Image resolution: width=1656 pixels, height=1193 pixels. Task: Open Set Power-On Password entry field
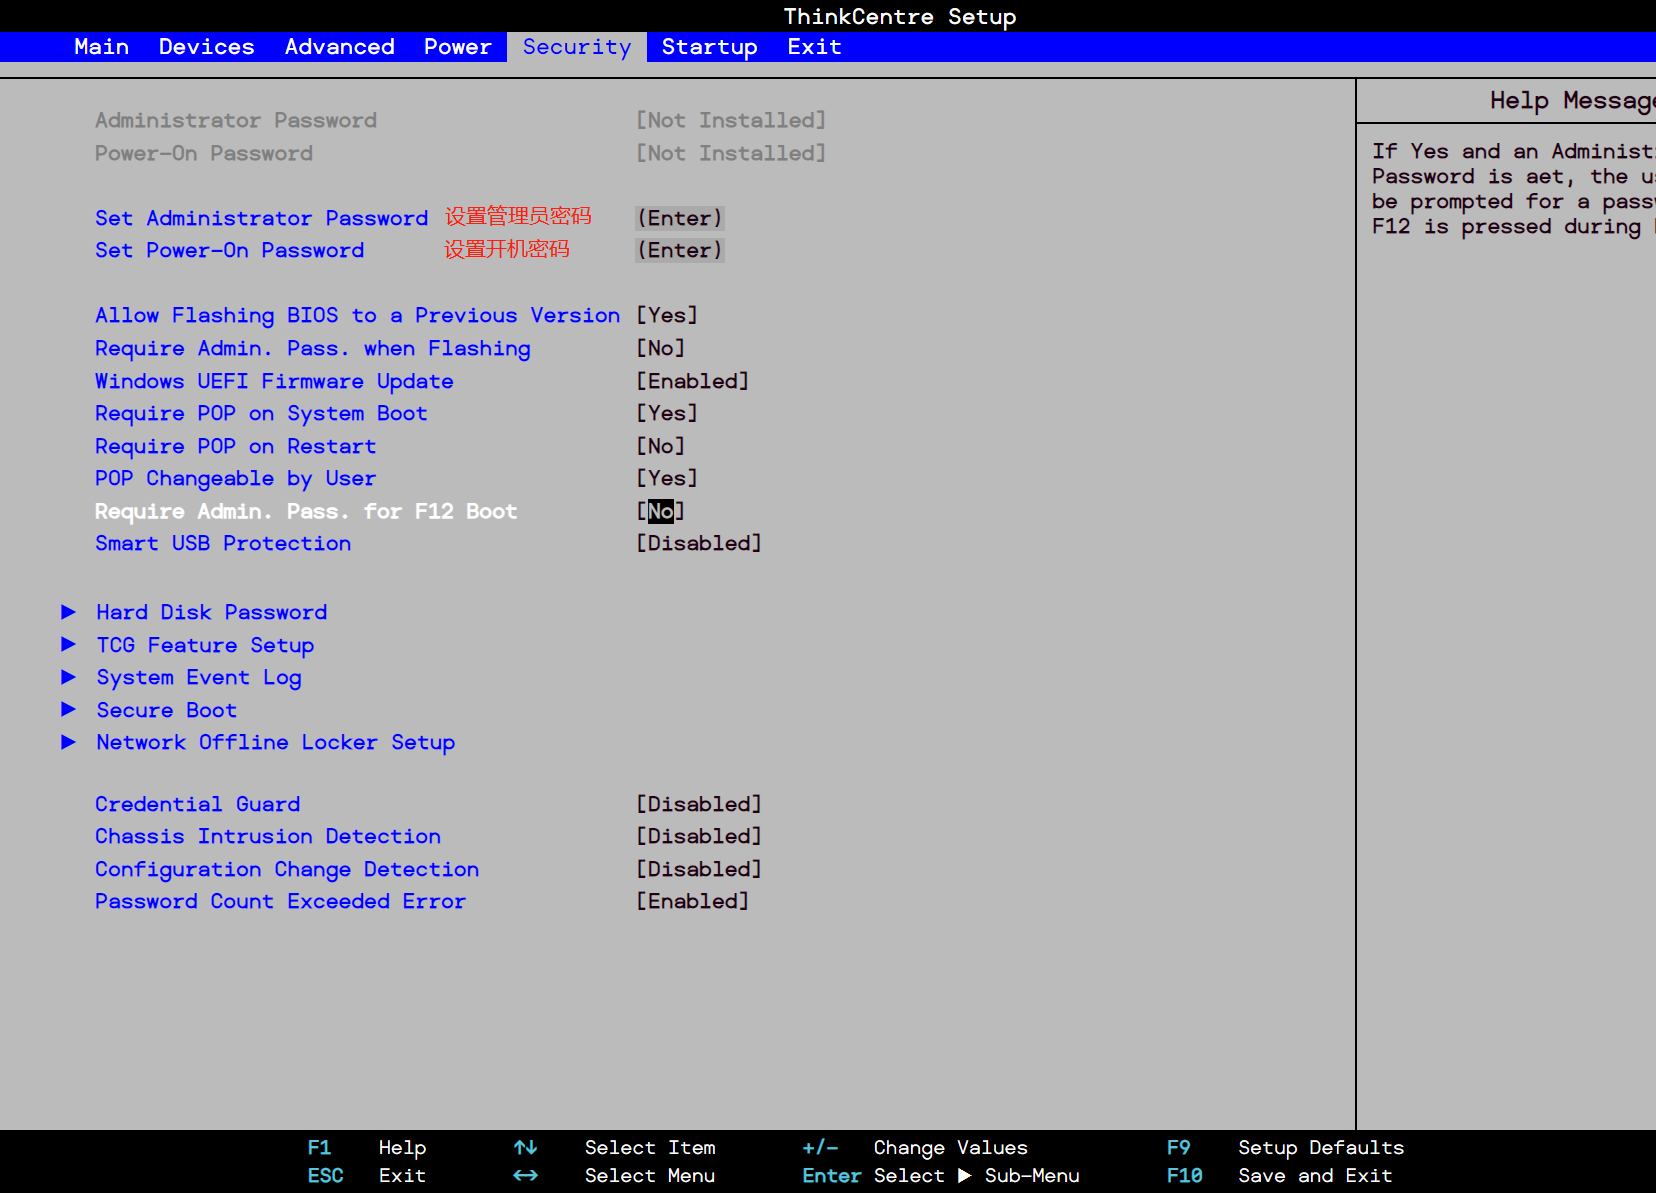(679, 250)
